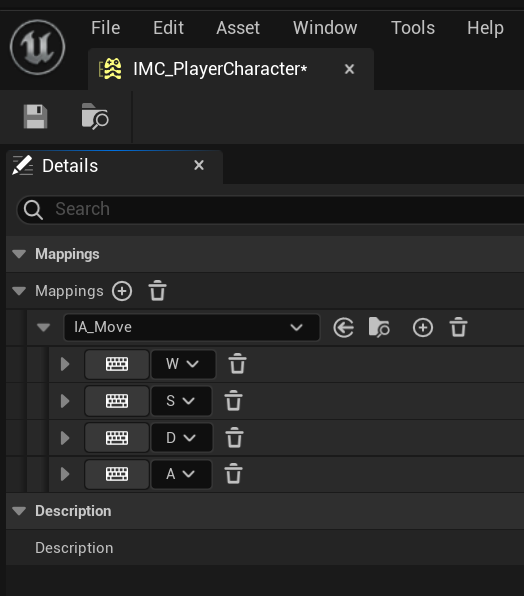Collapse the bold Mappings category header
Screen dimensions: 524x596
[19, 254]
